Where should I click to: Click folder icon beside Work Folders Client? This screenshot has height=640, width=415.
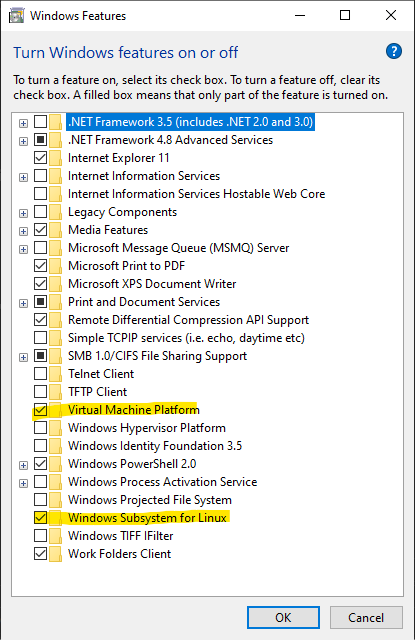click(55, 554)
